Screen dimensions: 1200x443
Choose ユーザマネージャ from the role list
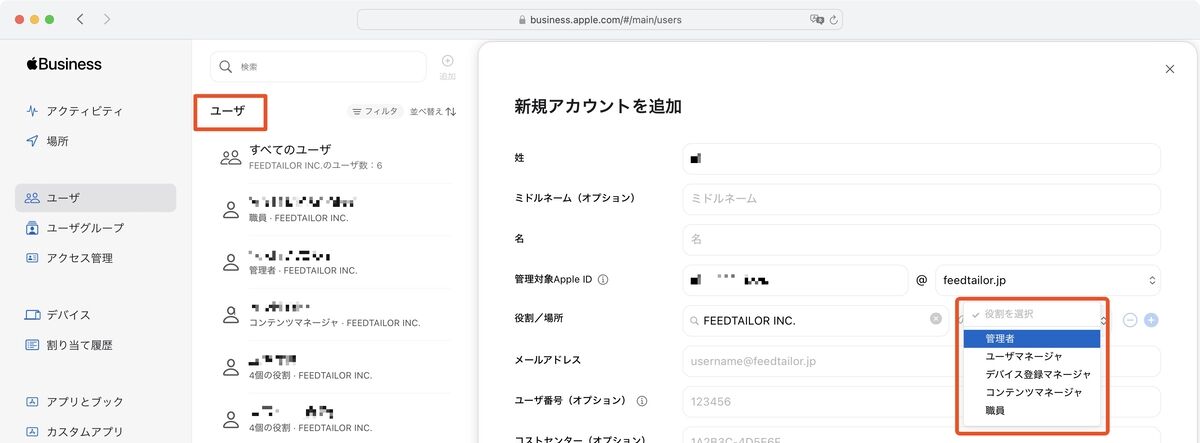[1031, 356]
